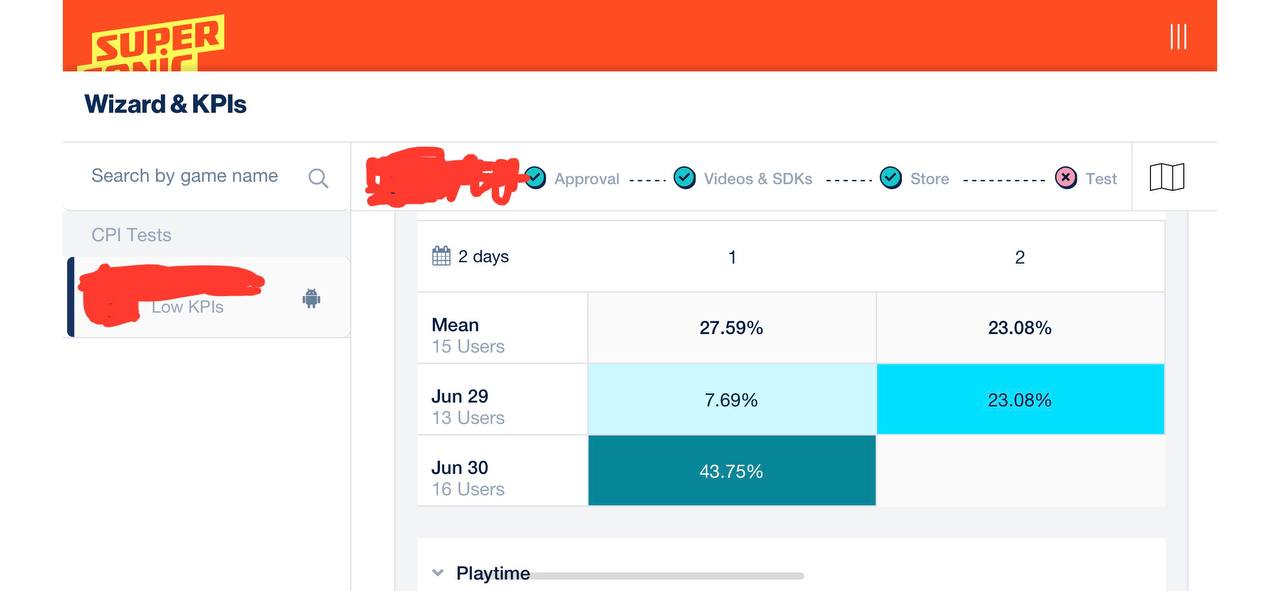1280x591 pixels.
Task: Click the Approval step checkmark icon
Action: pos(536,178)
